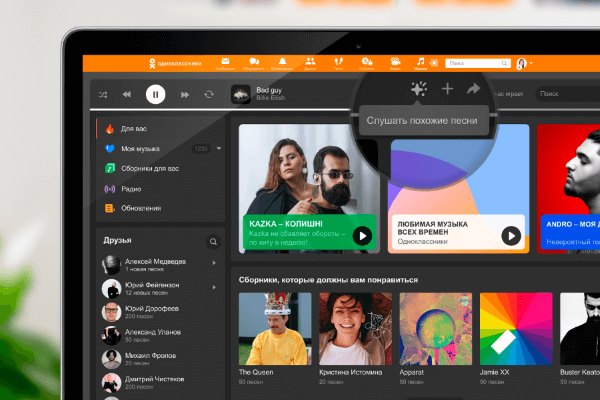The width and height of the screenshot is (600, 400).
Task: Play the KAZKA – КОЛИШНІ banner
Action: 362,236
